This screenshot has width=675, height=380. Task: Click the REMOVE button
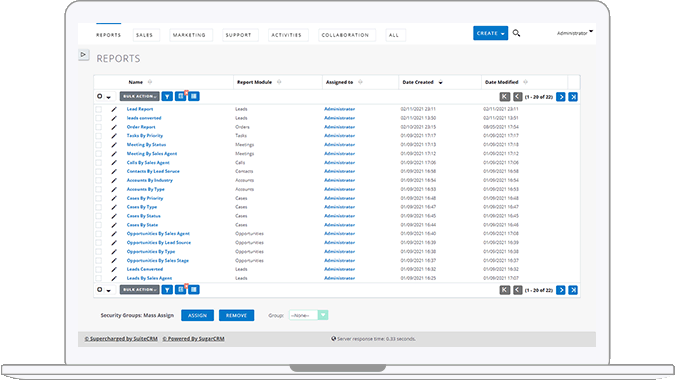point(236,315)
